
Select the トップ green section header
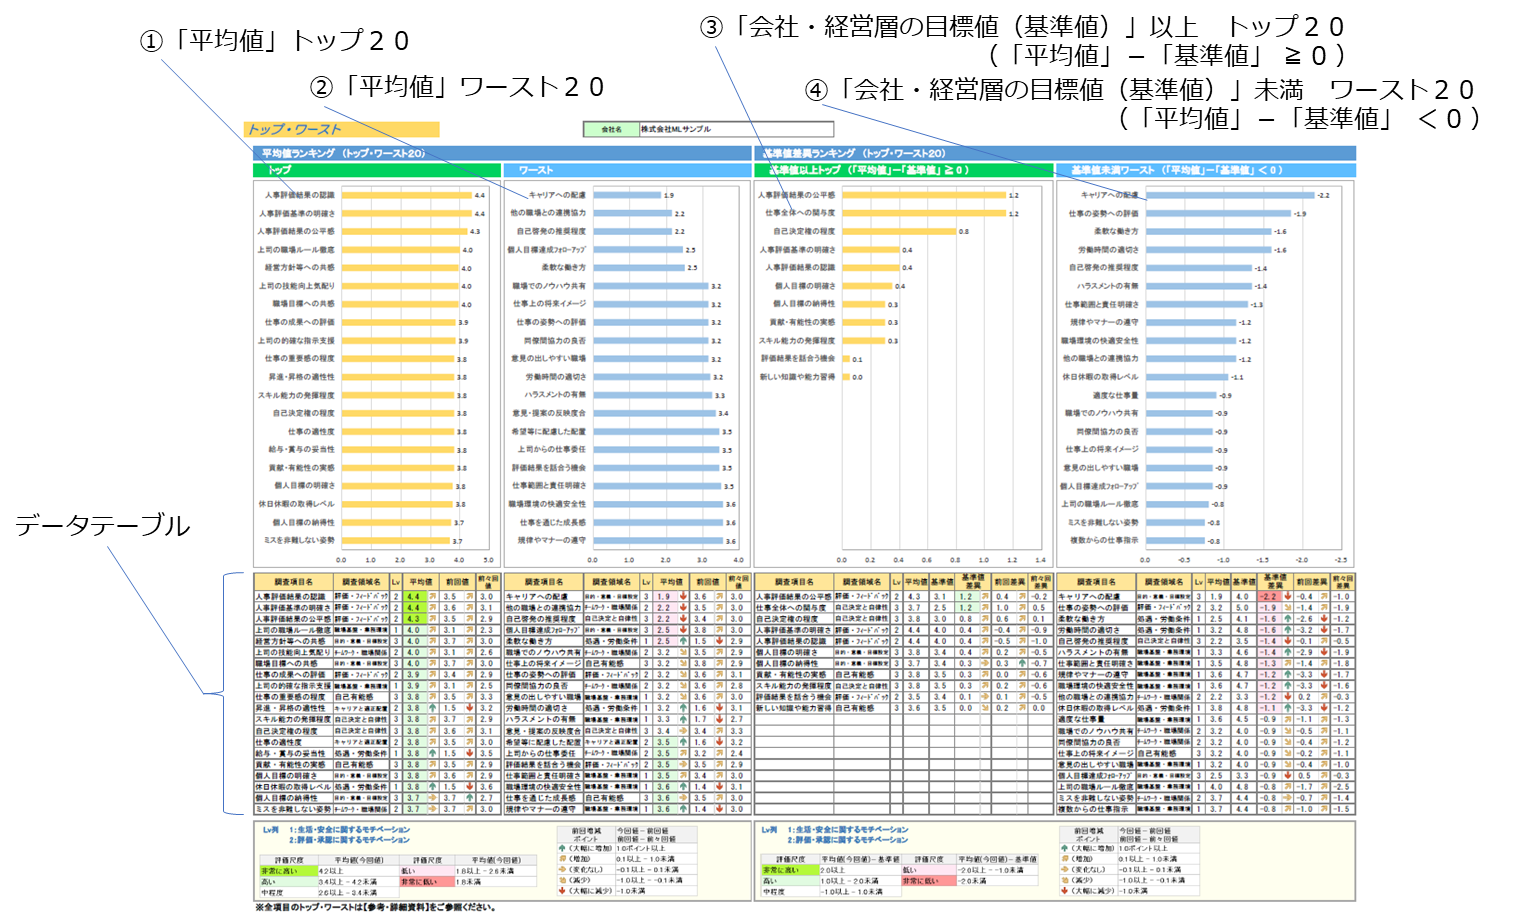[377, 170]
